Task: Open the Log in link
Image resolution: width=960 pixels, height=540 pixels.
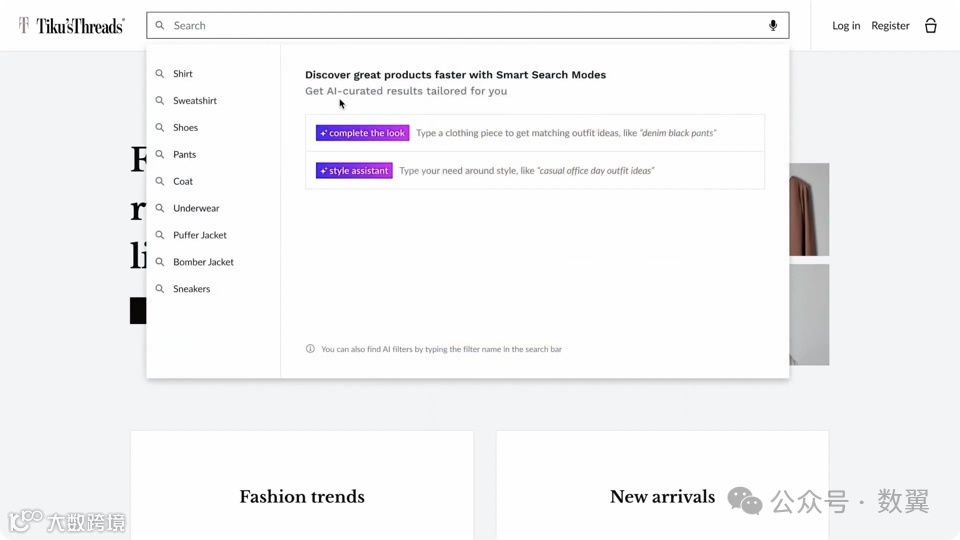Action: pos(846,26)
